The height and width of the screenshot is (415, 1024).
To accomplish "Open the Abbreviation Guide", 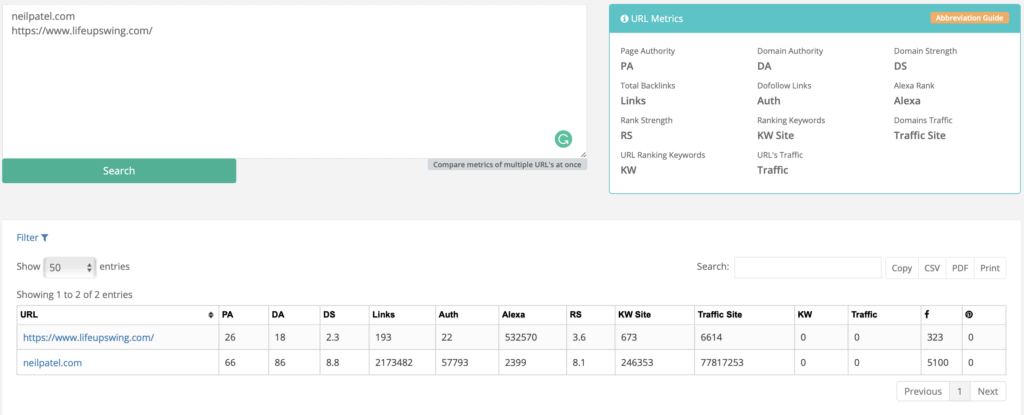I will (968, 18).
